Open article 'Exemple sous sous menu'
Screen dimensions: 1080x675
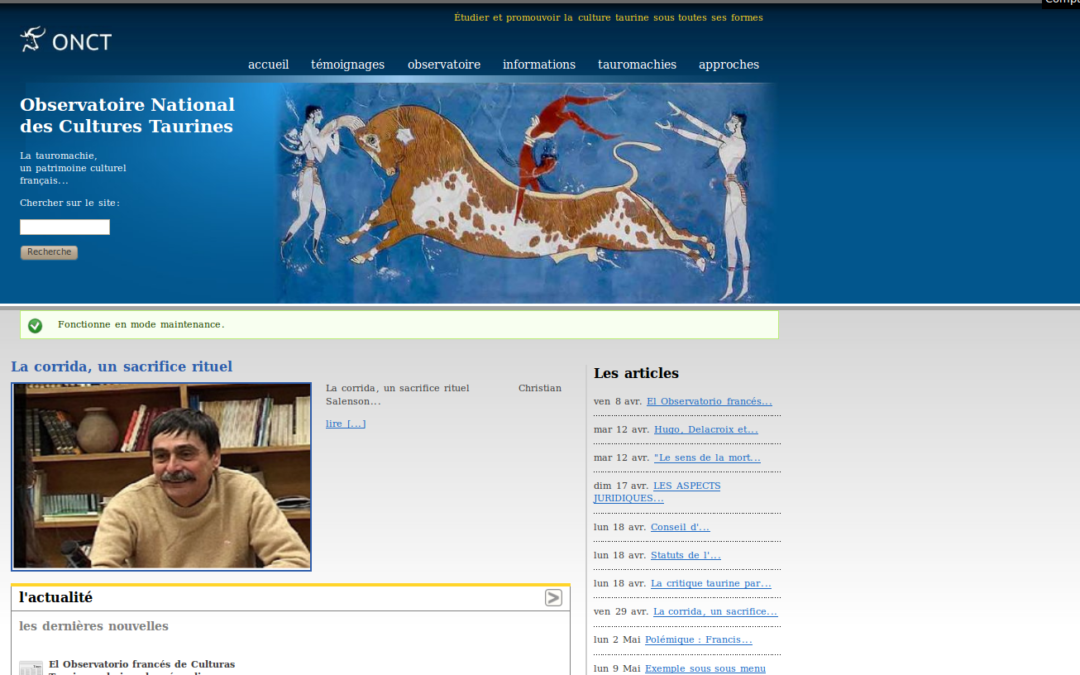pyautogui.click(x=705, y=668)
